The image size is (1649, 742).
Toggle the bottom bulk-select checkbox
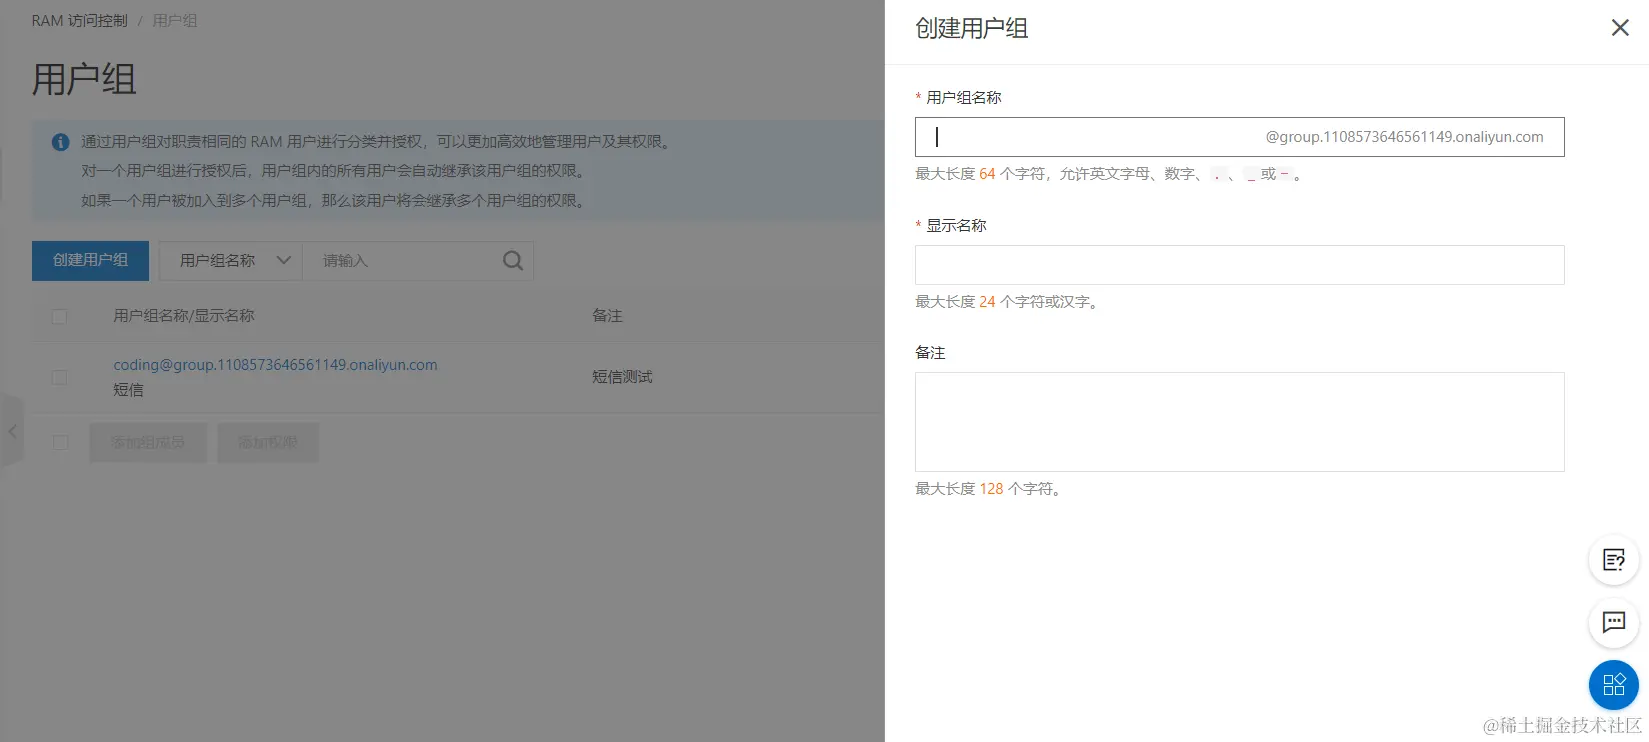[60, 442]
